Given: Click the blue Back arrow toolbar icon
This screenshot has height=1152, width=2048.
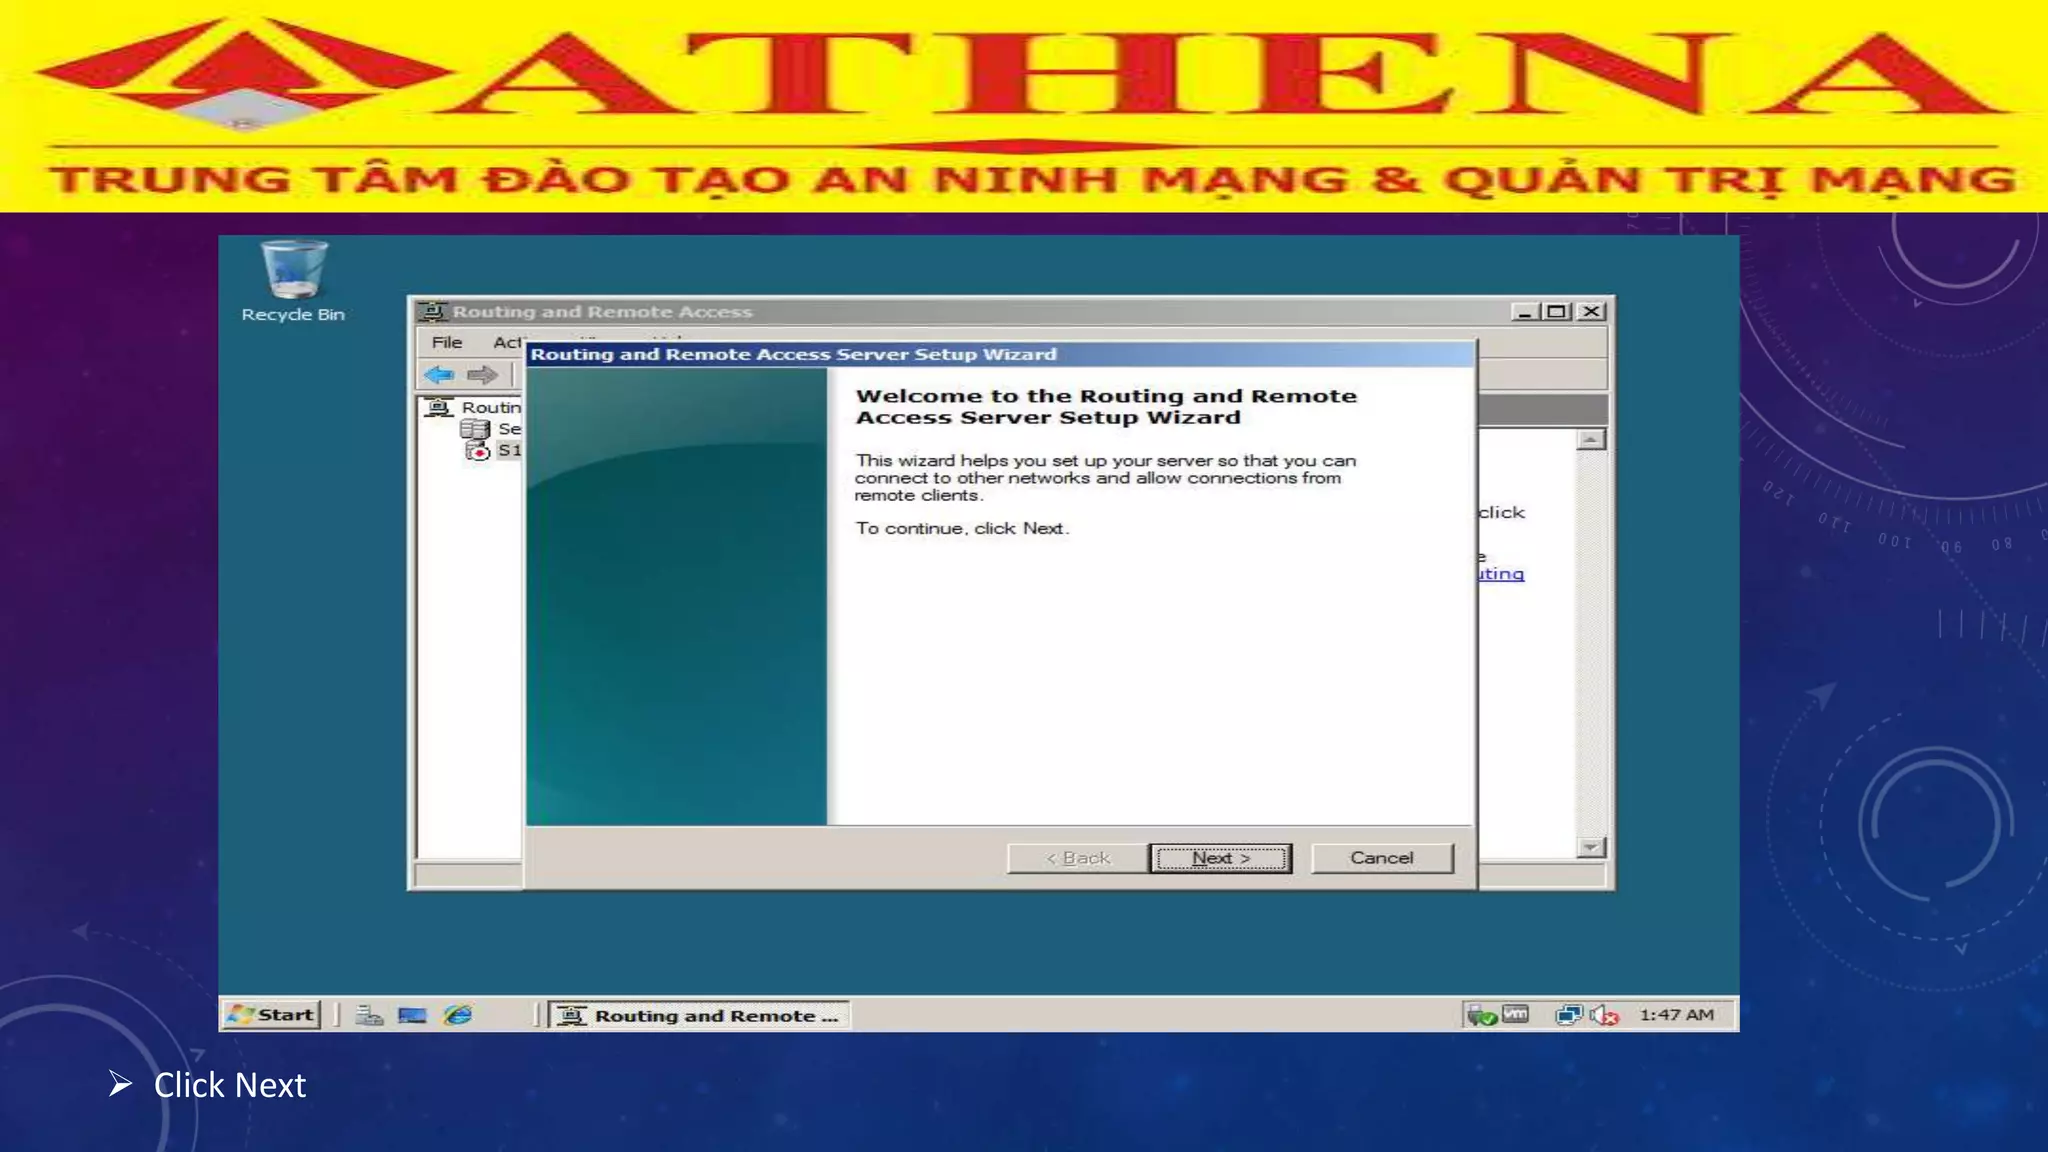Looking at the screenshot, I should point(439,375).
